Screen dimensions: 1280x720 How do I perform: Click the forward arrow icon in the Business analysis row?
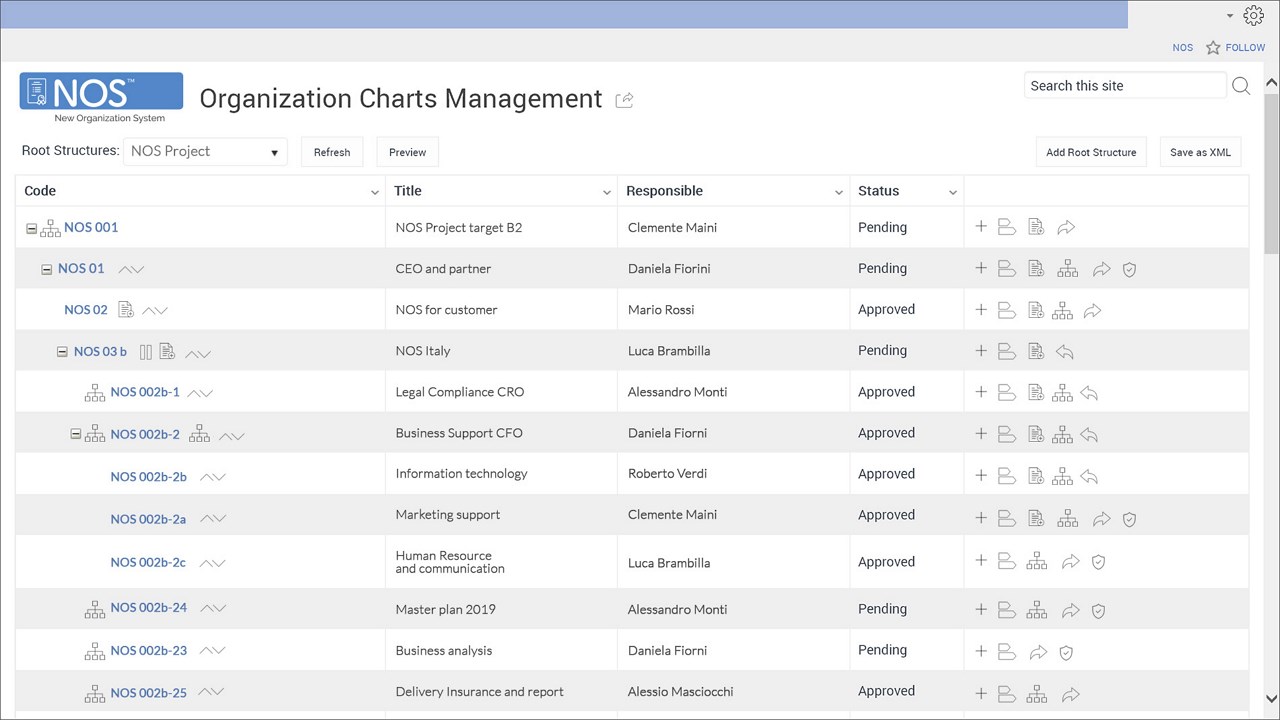tap(1038, 652)
